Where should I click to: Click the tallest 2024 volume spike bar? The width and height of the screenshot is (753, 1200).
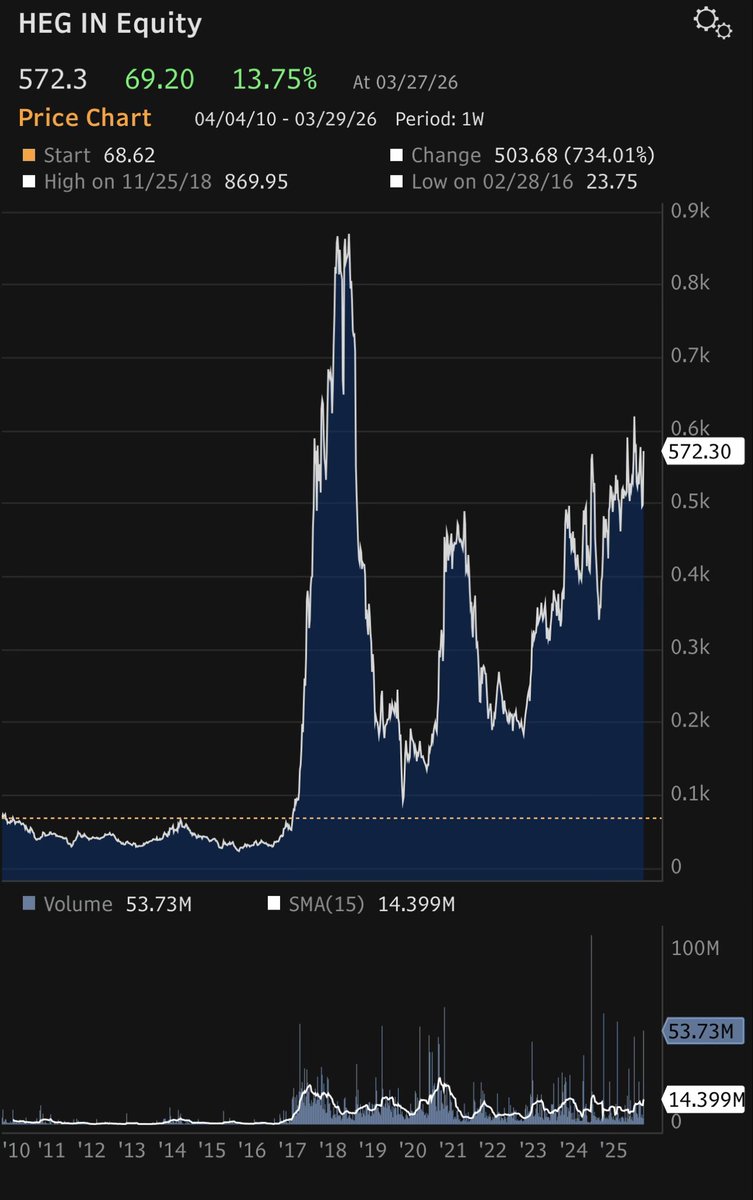(591, 1030)
